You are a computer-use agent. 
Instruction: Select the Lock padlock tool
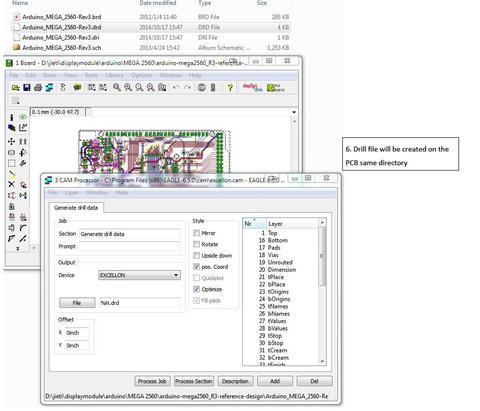11,206
